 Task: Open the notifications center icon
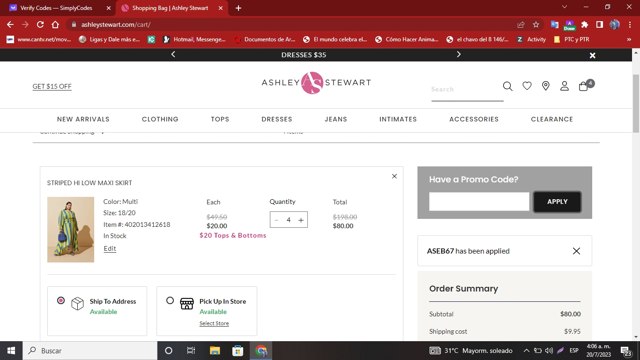point(626,351)
